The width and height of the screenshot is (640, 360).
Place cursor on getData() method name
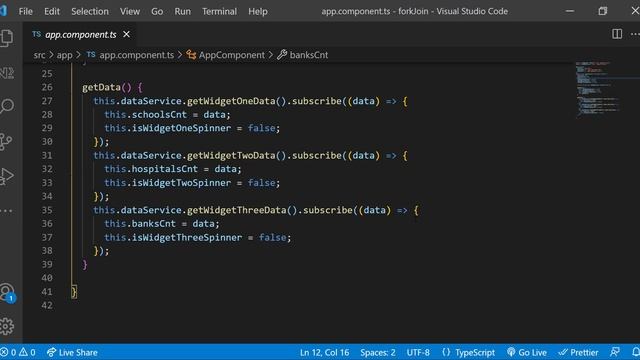(101, 87)
